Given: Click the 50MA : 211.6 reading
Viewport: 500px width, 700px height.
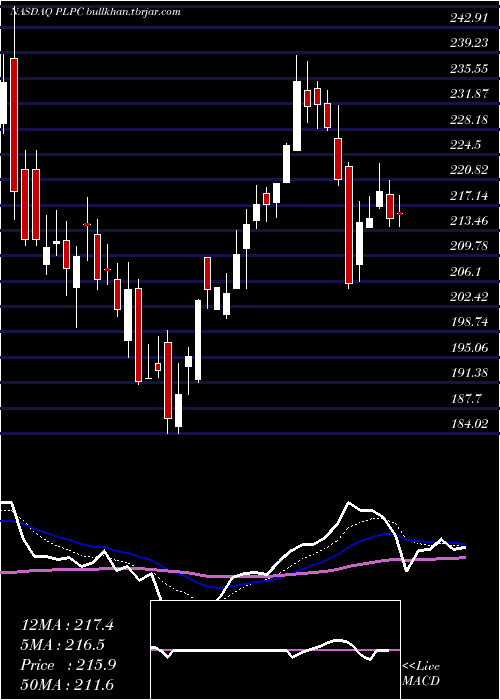Looking at the screenshot, I should (67, 684).
